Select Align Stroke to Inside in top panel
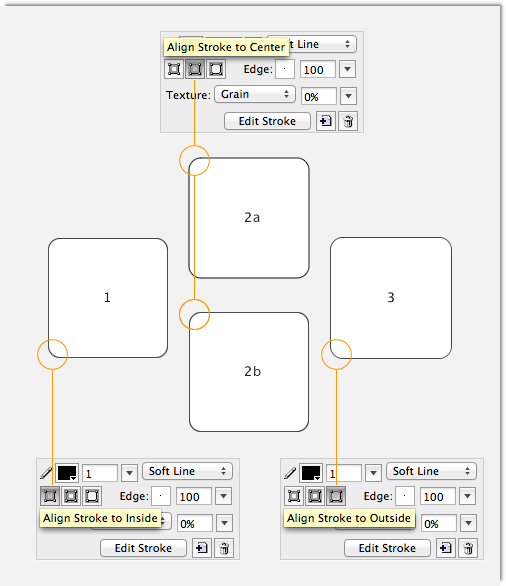Viewport: 506px width, 586px height. coord(174,69)
